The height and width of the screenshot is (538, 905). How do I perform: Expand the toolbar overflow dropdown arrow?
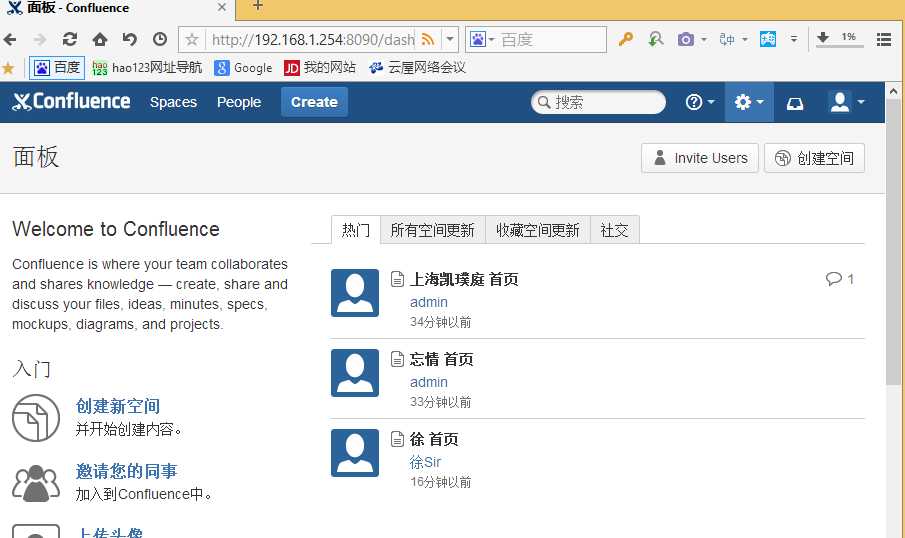pyautogui.click(x=794, y=39)
